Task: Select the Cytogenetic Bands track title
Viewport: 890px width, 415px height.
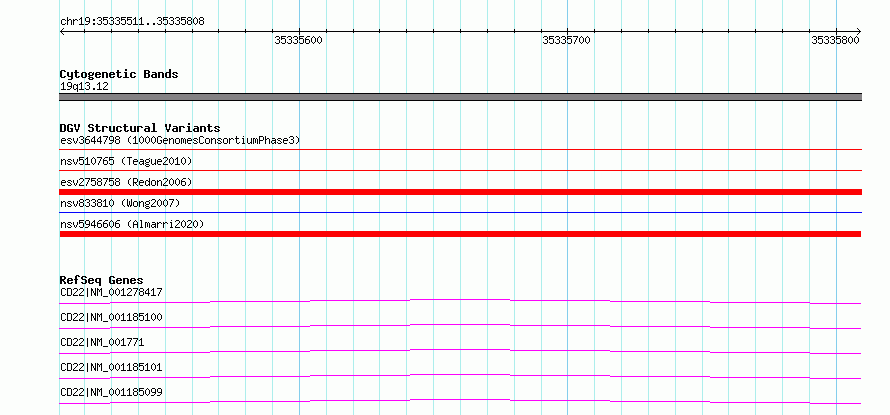Action: (x=119, y=74)
